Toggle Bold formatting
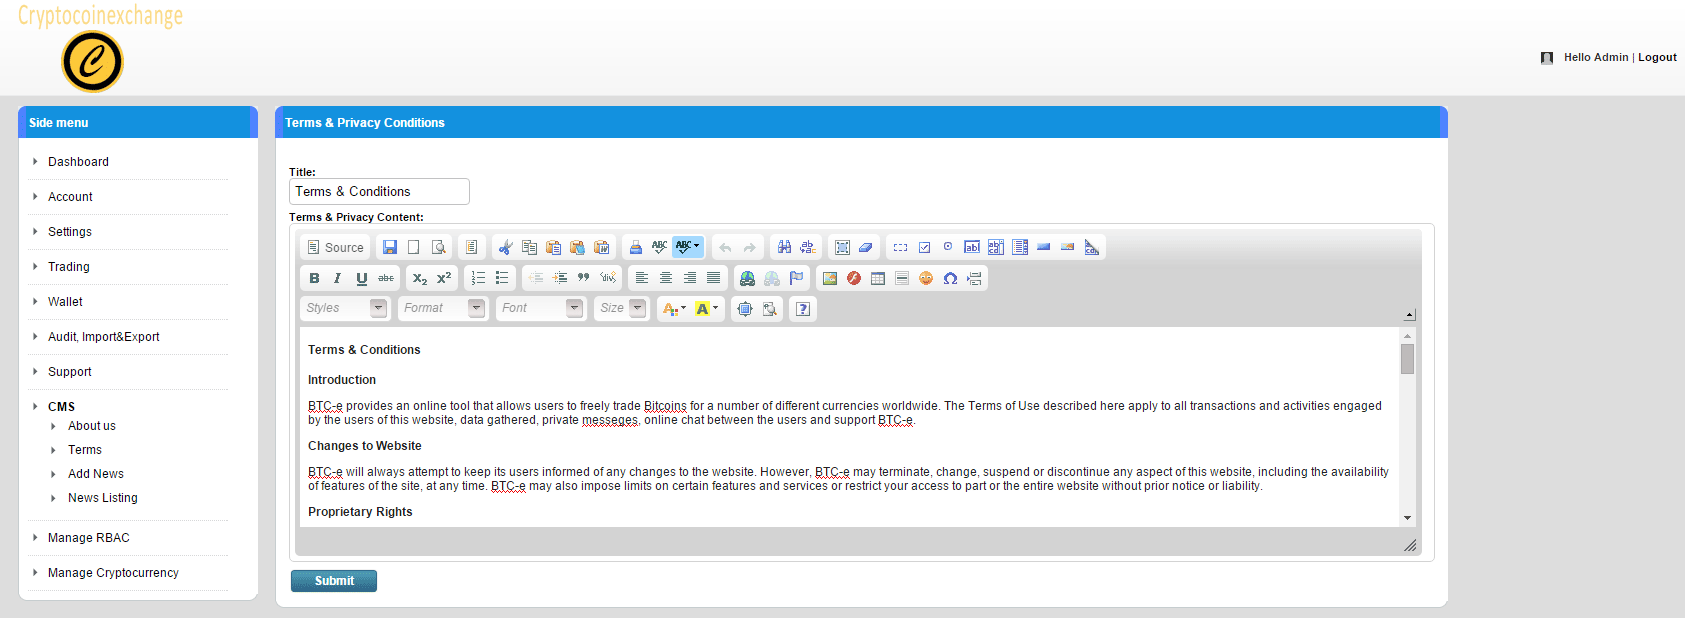The height and width of the screenshot is (625, 1685). pyautogui.click(x=314, y=278)
